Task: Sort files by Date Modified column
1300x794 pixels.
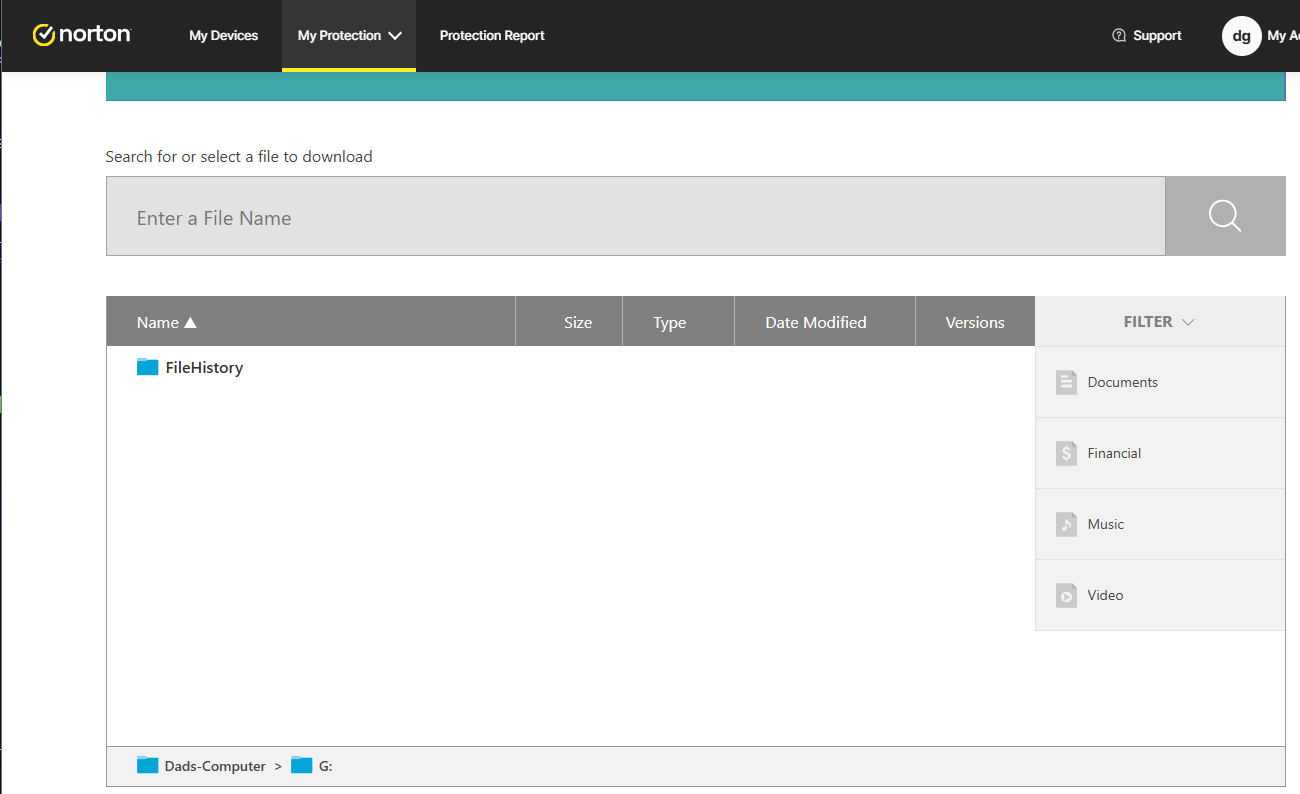Action: [815, 322]
